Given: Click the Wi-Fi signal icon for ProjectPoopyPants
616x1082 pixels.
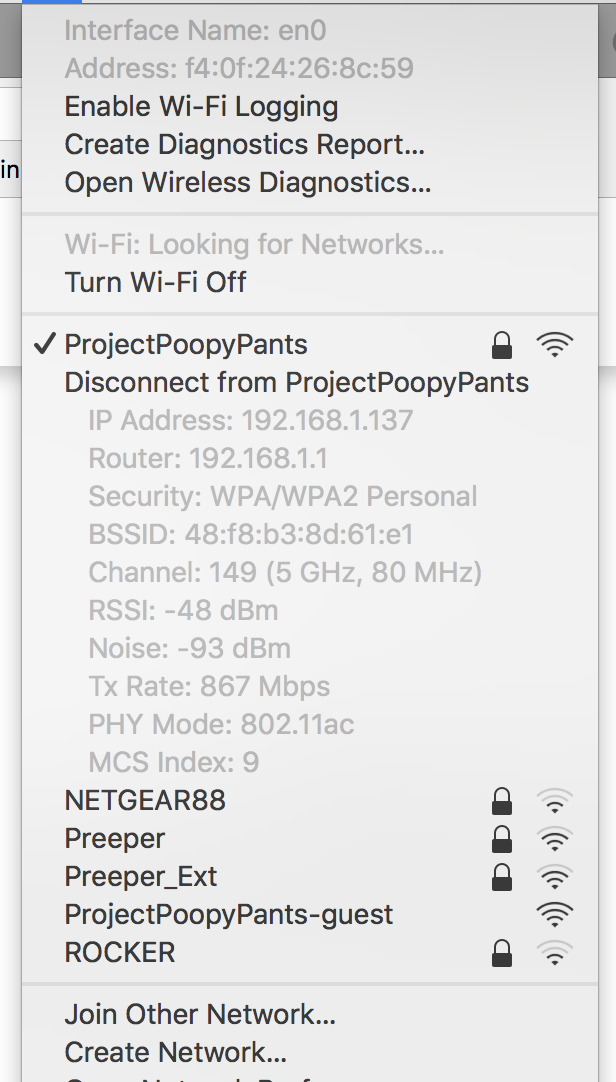Looking at the screenshot, I should tap(554, 345).
